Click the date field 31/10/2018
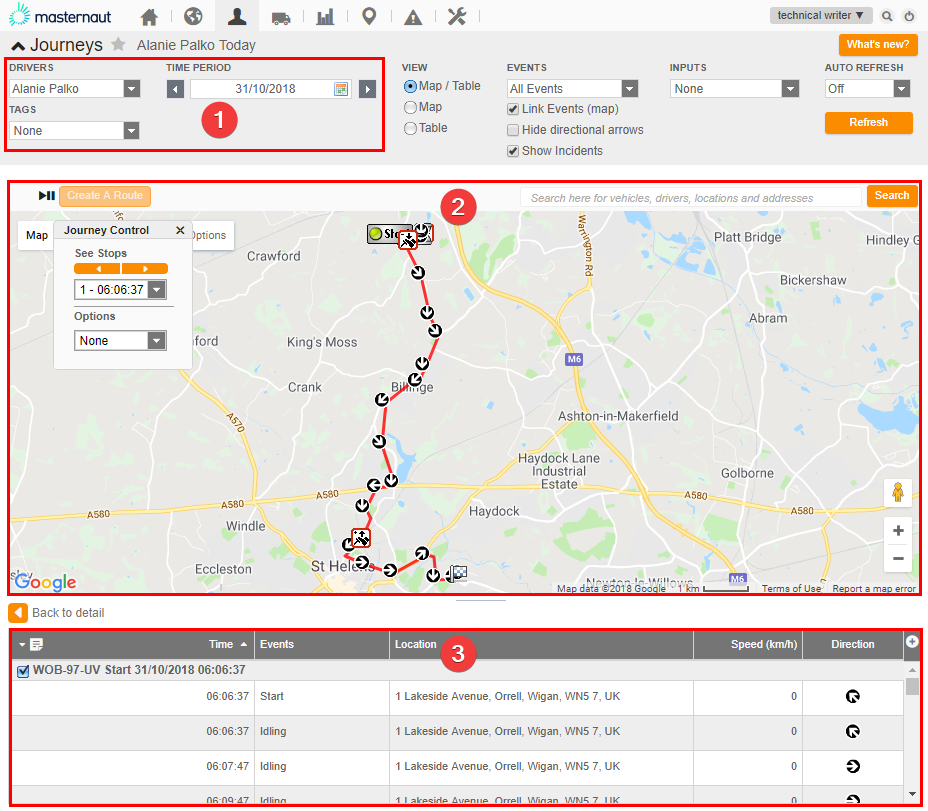Image resolution: width=928 pixels, height=811 pixels. 265,89
